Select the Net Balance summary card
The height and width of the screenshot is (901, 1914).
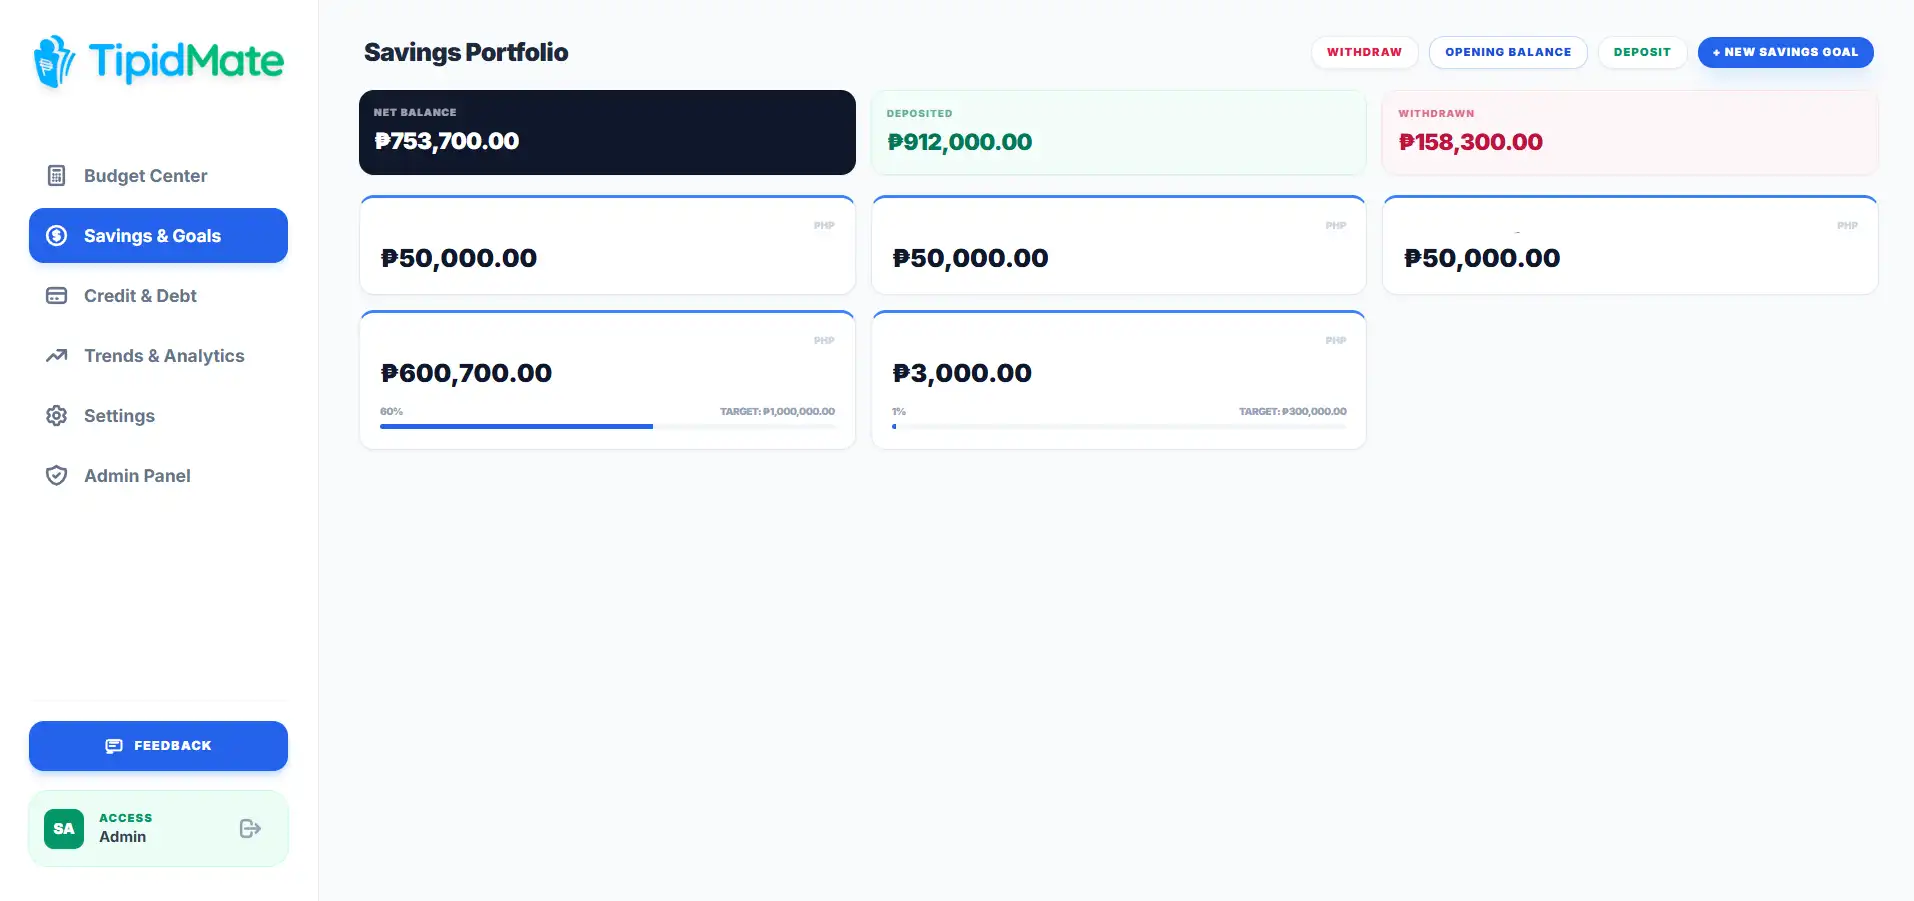point(607,132)
